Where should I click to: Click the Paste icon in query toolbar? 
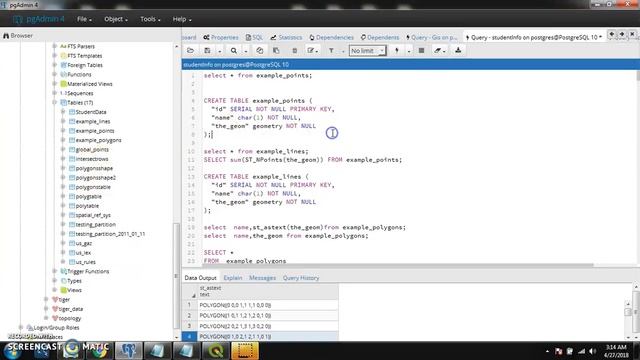tap(276, 51)
